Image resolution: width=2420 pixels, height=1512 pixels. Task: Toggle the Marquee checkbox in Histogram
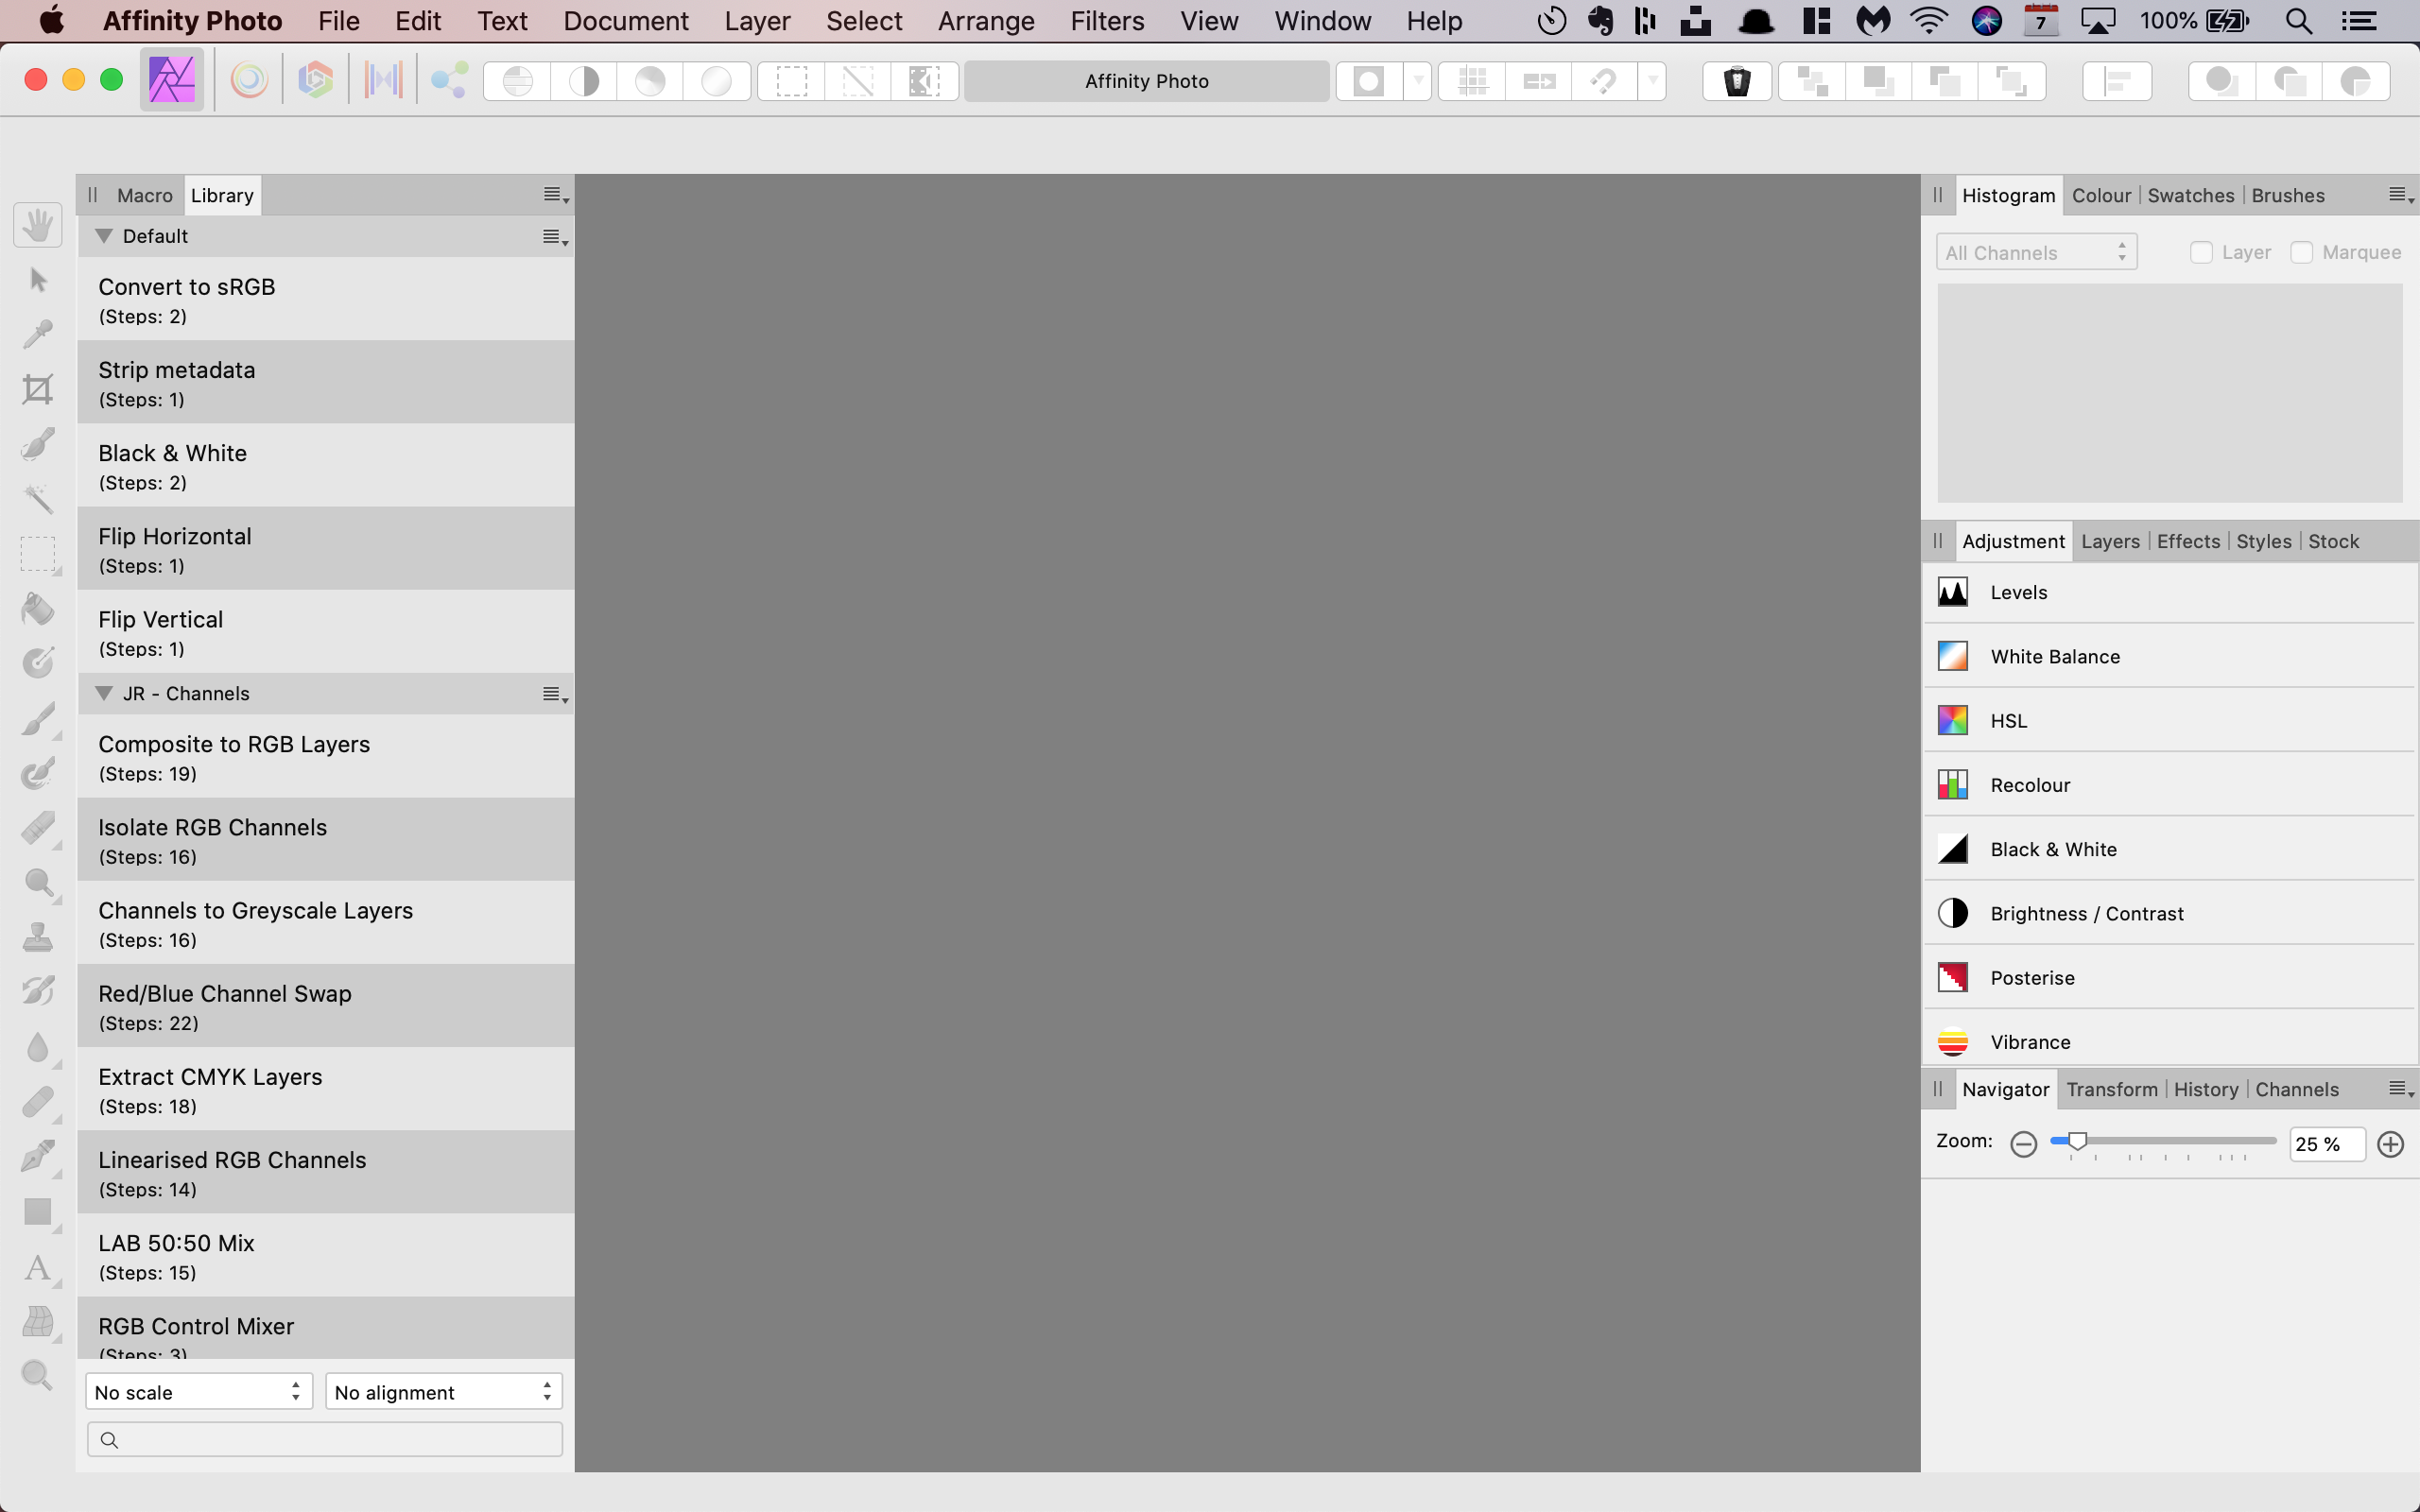tap(2301, 252)
